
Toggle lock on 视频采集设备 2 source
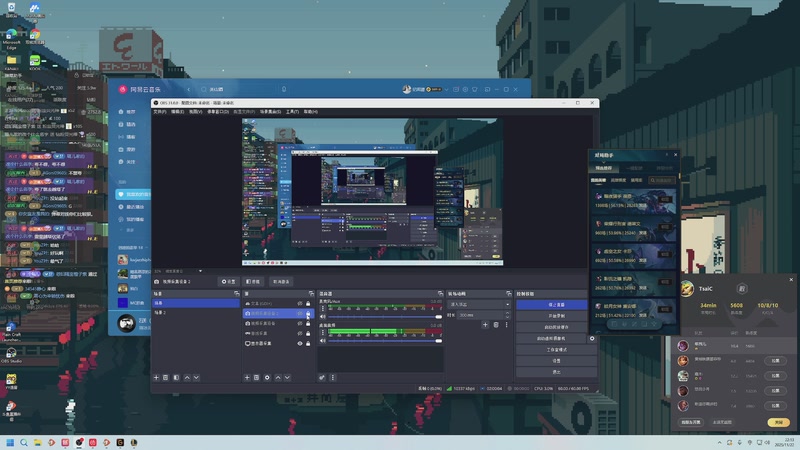pyautogui.click(x=308, y=313)
